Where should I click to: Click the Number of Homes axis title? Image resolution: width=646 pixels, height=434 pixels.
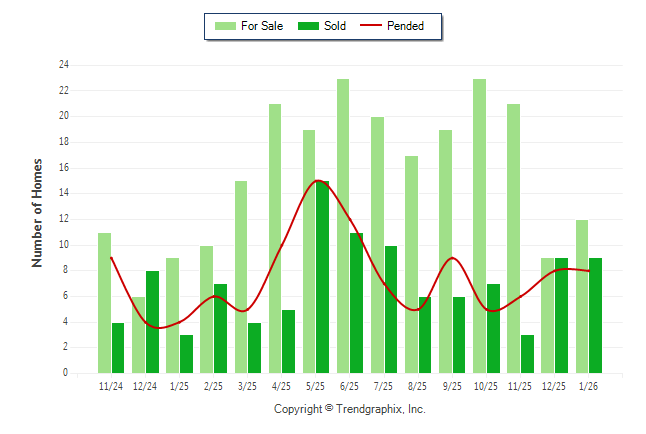point(38,212)
